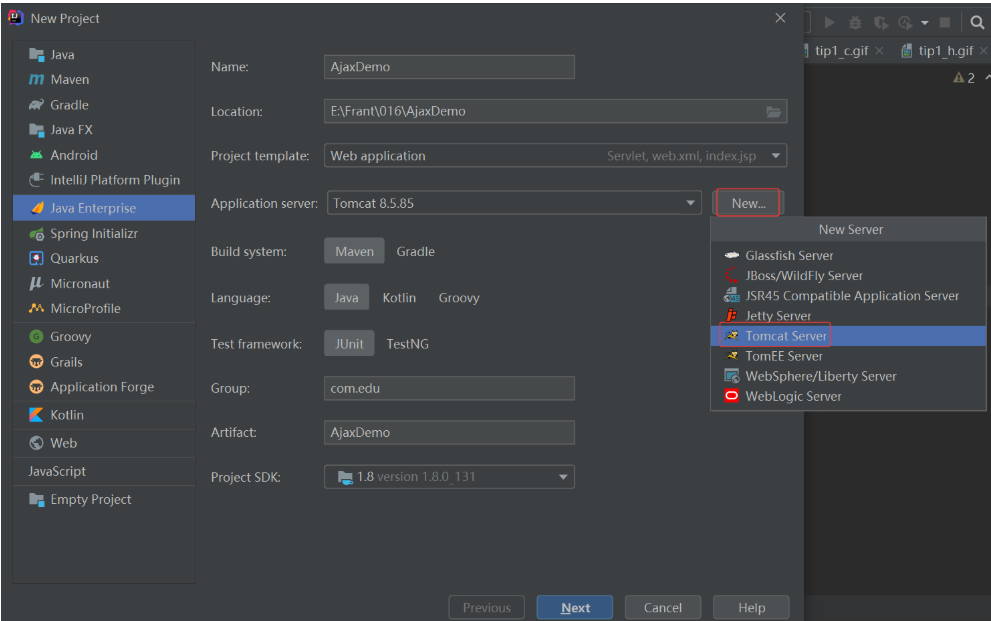Select Tomcat Server menu entry
The image size is (991, 621).
tap(848, 336)
